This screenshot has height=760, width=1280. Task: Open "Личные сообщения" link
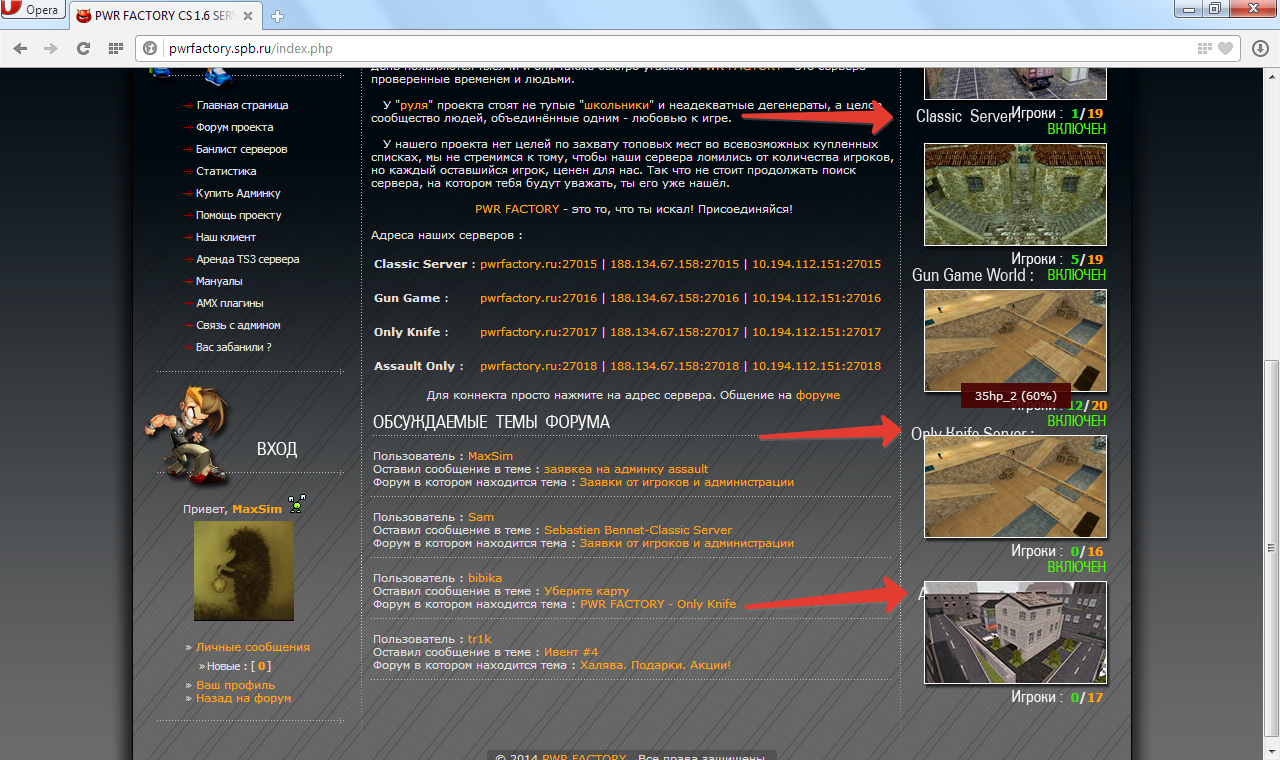click(x=252, y=647)
